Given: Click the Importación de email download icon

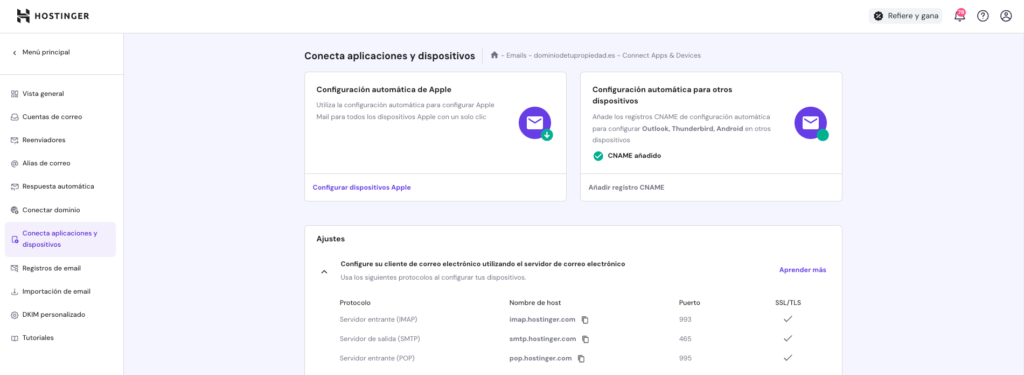Looking at the screenshot, I should coord(14,292).
